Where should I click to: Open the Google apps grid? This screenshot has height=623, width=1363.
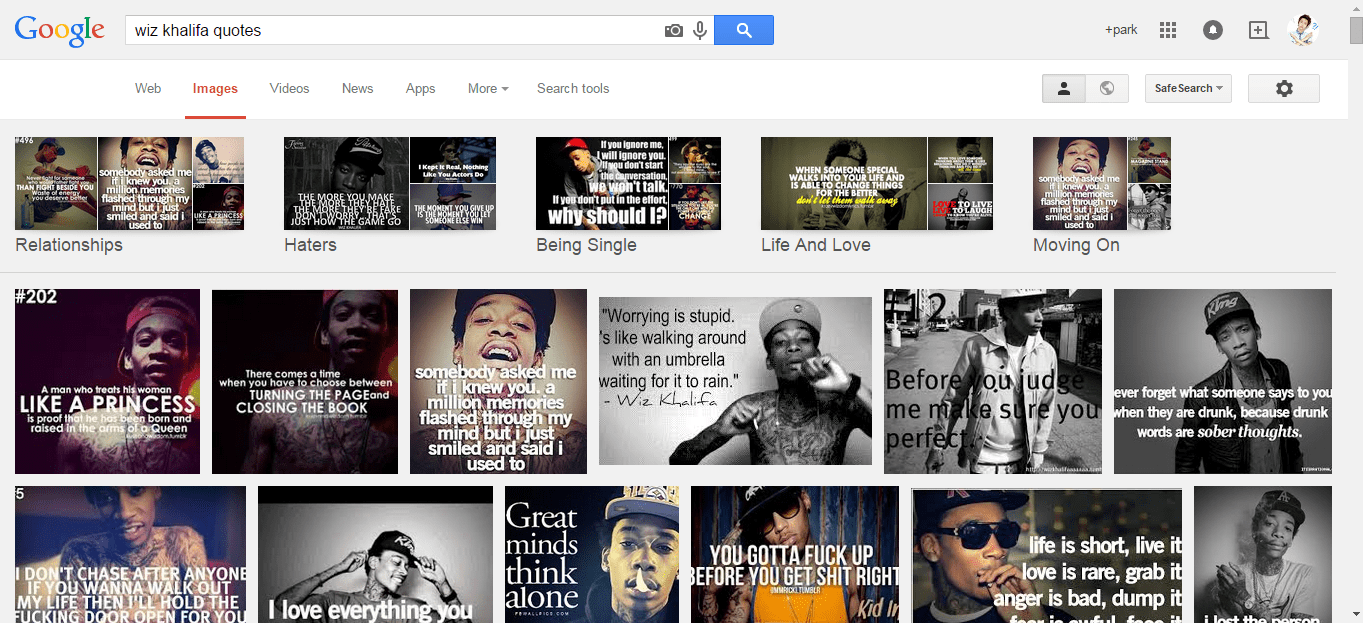[1168, 30]
